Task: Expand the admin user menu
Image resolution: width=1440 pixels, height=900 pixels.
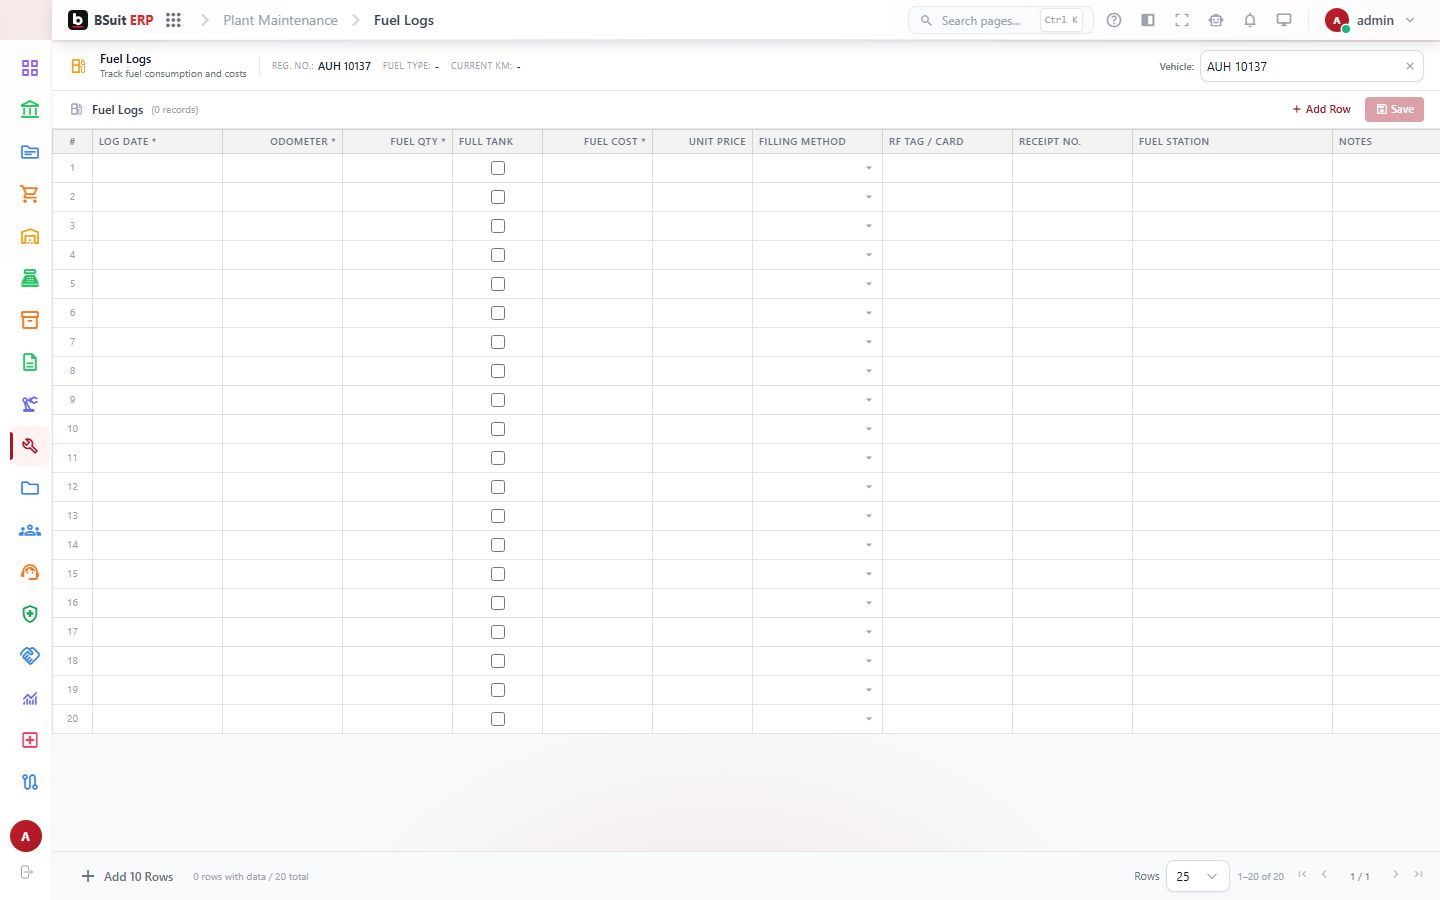Action: click(x=1370, y=20)
